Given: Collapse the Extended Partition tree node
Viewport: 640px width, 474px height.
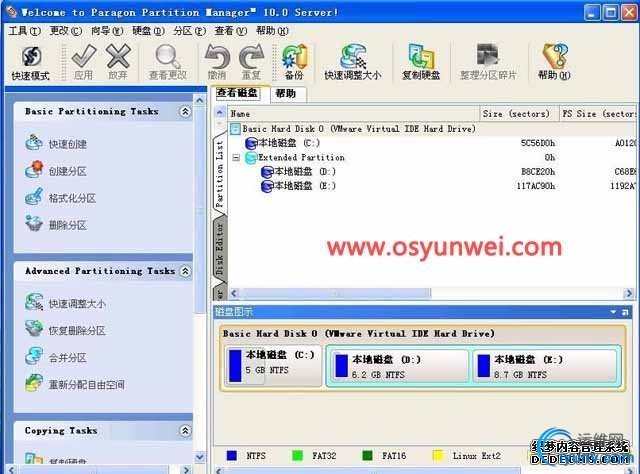Looking at the screenshot, I should click(x=236, y=158).
